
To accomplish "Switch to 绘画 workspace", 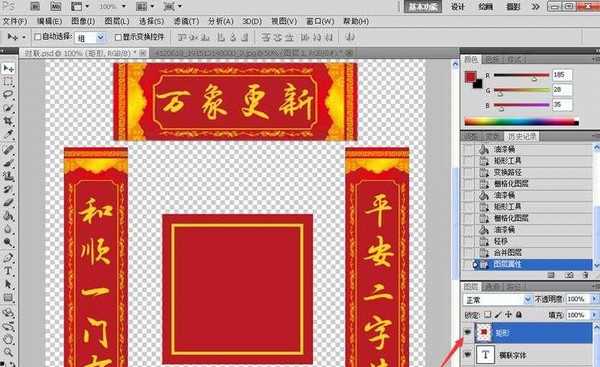I will [x=485, y=7].
